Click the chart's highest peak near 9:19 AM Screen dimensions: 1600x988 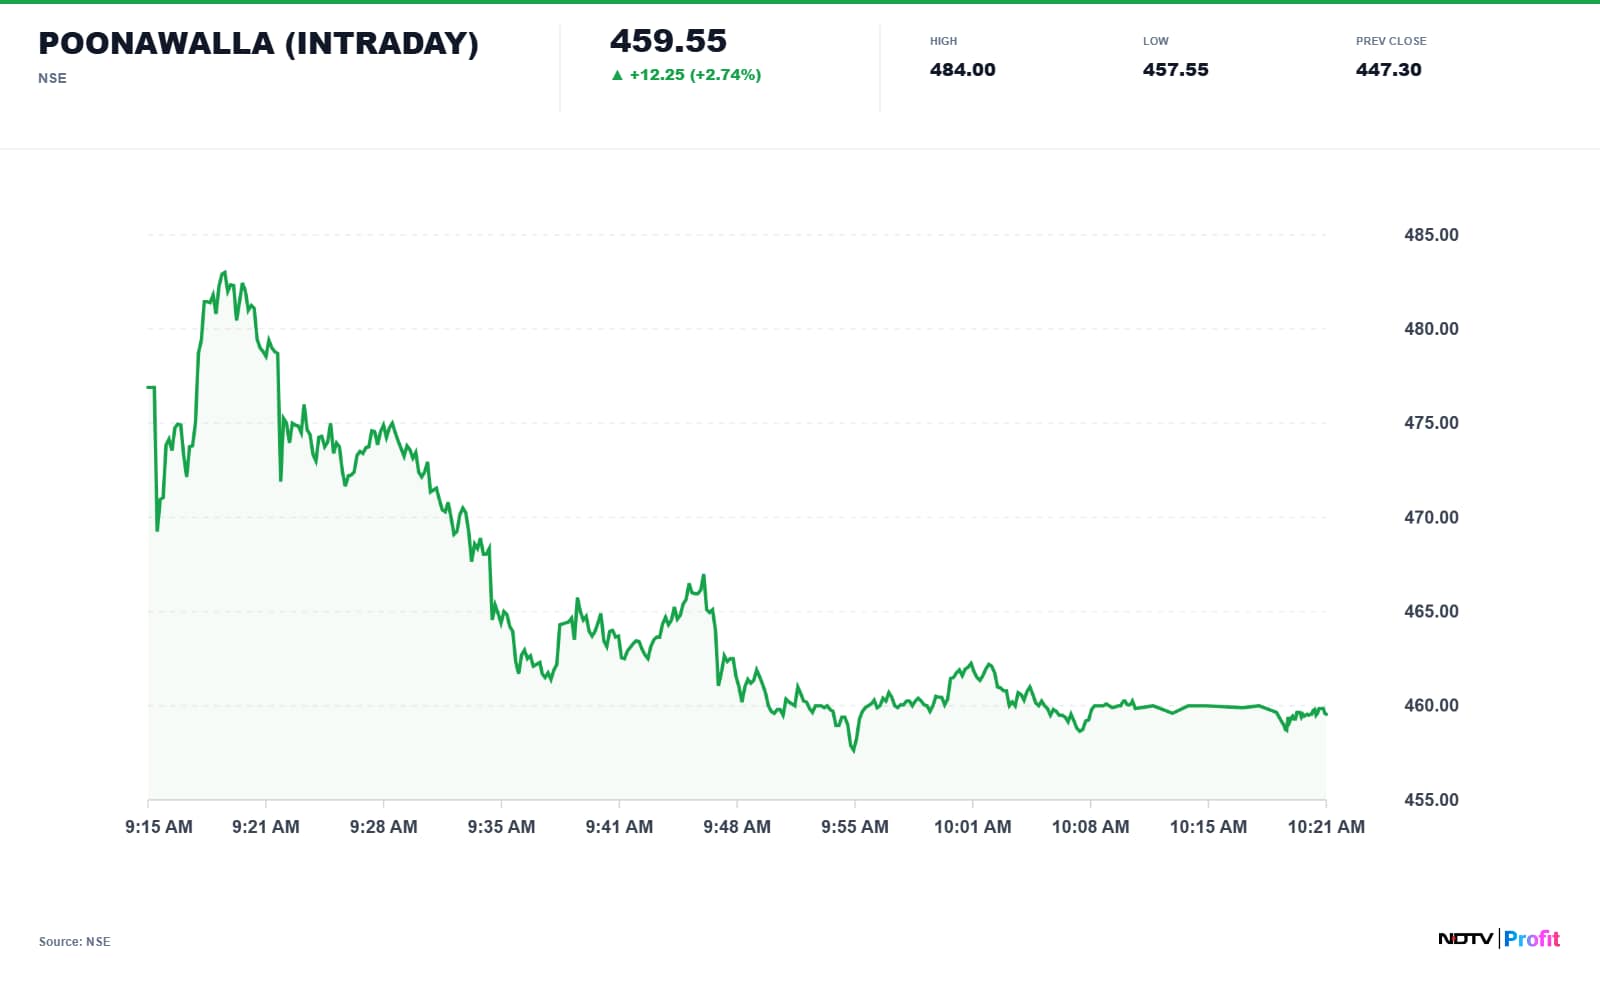pos(224,272)
